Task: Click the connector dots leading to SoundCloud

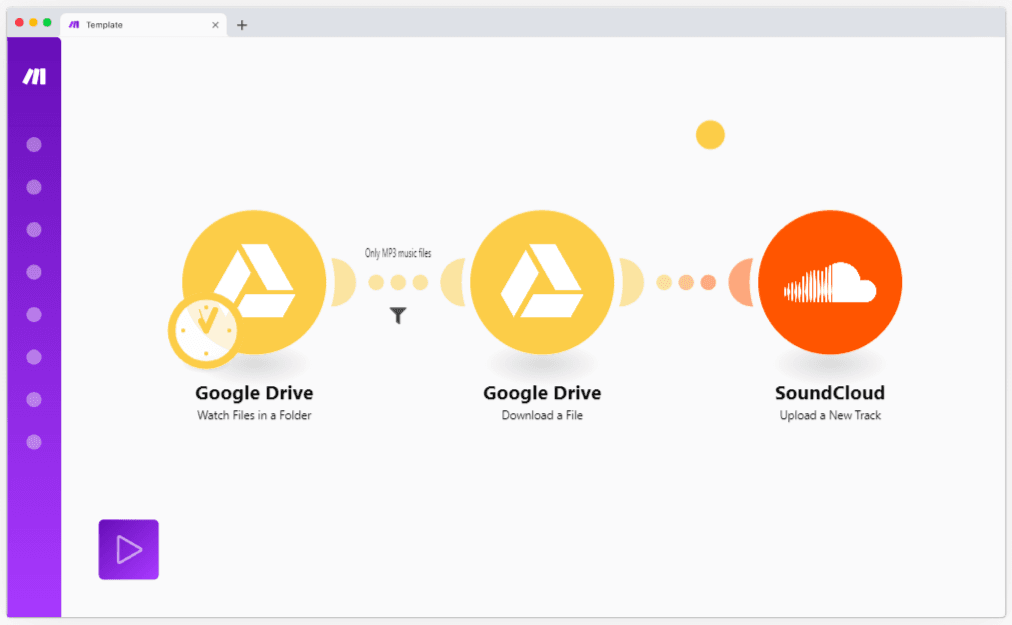Action: point(686,283)
